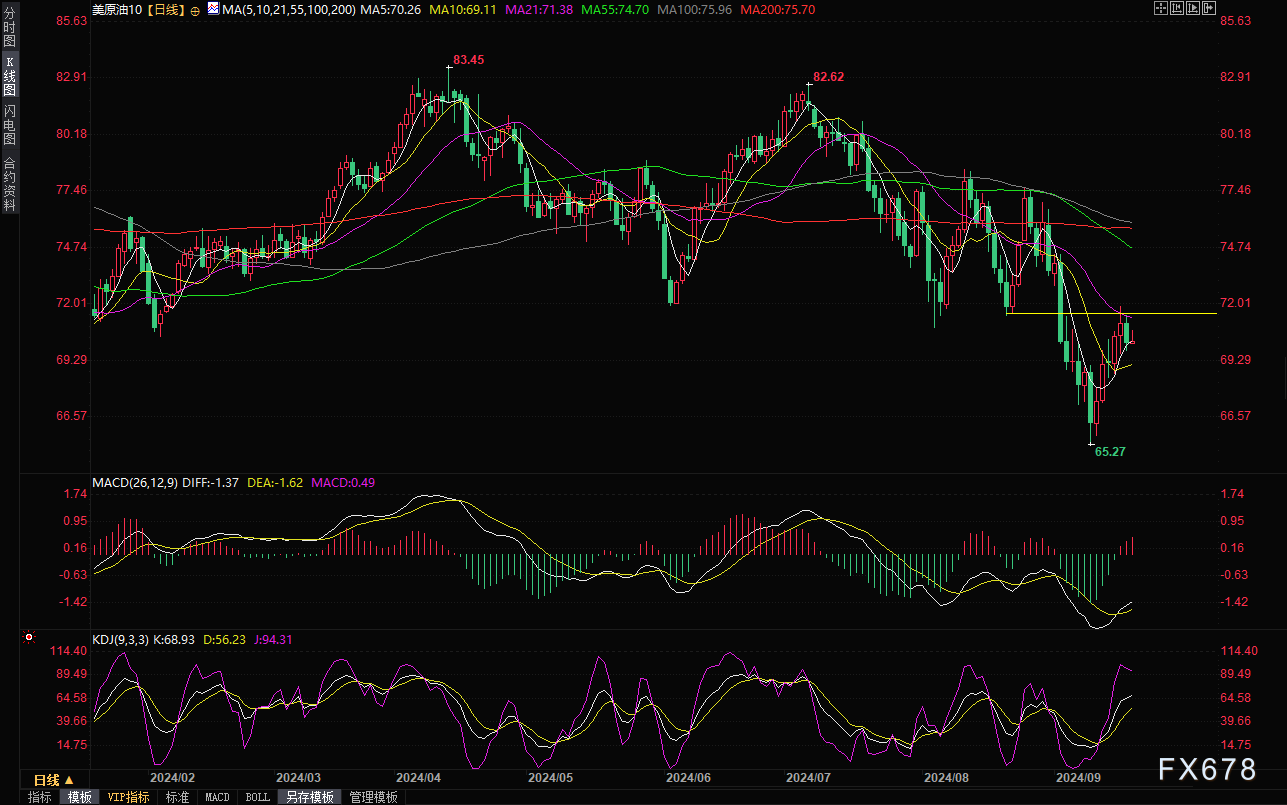Apply the MACD template in bottom bar
This screenshot has height=805, width=1287.
pyautogui.click(x=217, y=797)
